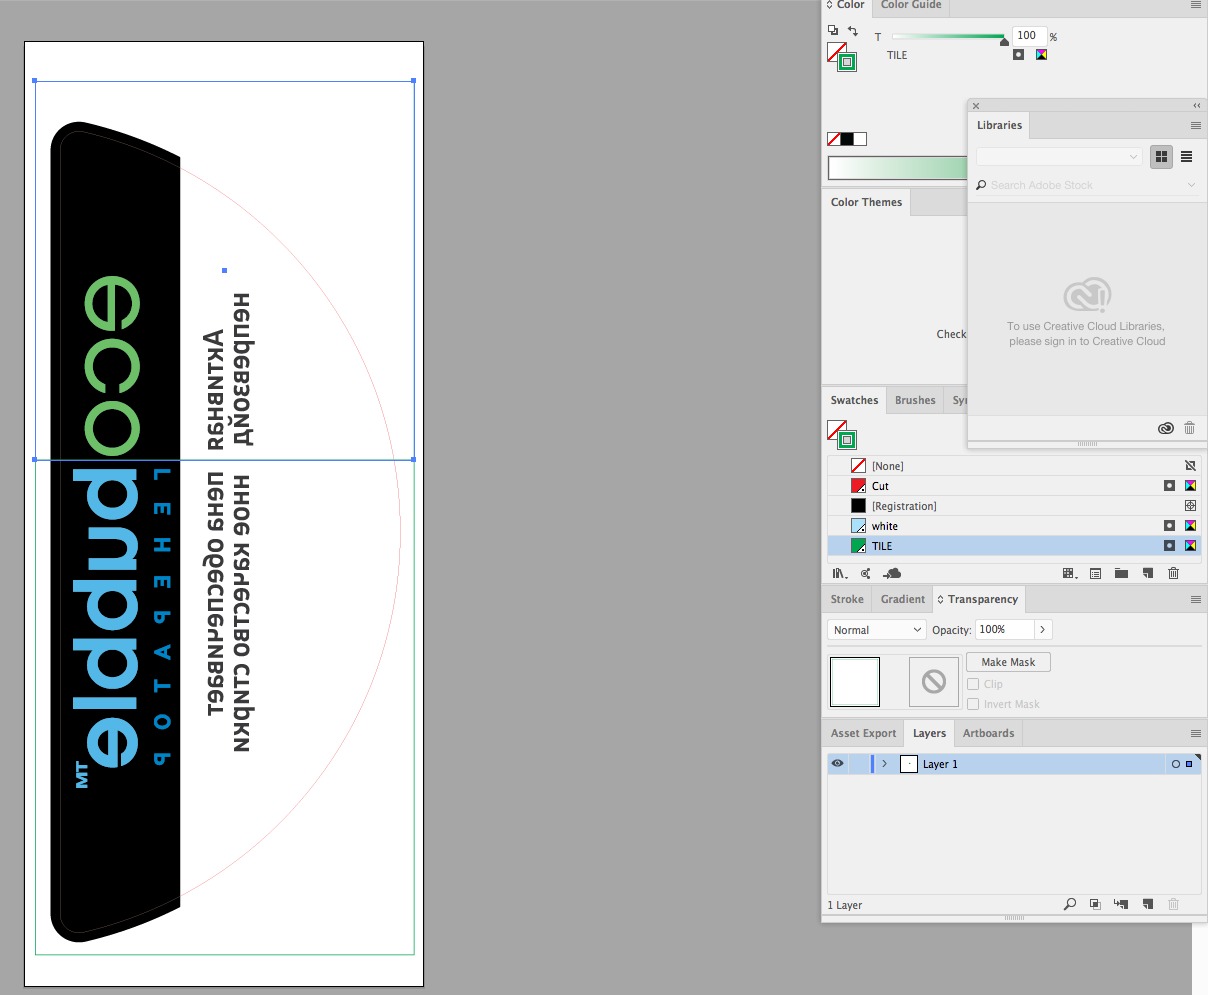
Task: Switch to the Color Guide tab
Action: 911,5
